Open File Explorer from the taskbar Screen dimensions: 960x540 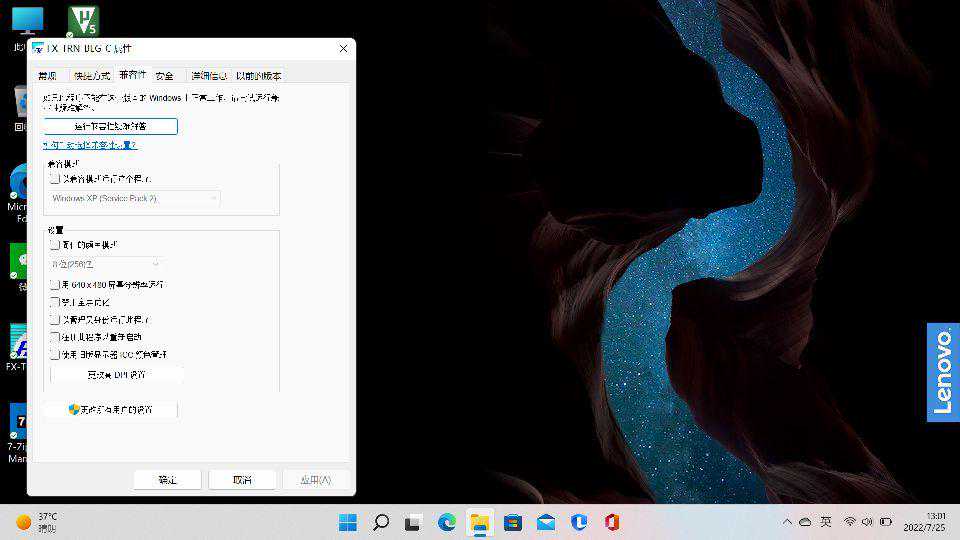480,522
